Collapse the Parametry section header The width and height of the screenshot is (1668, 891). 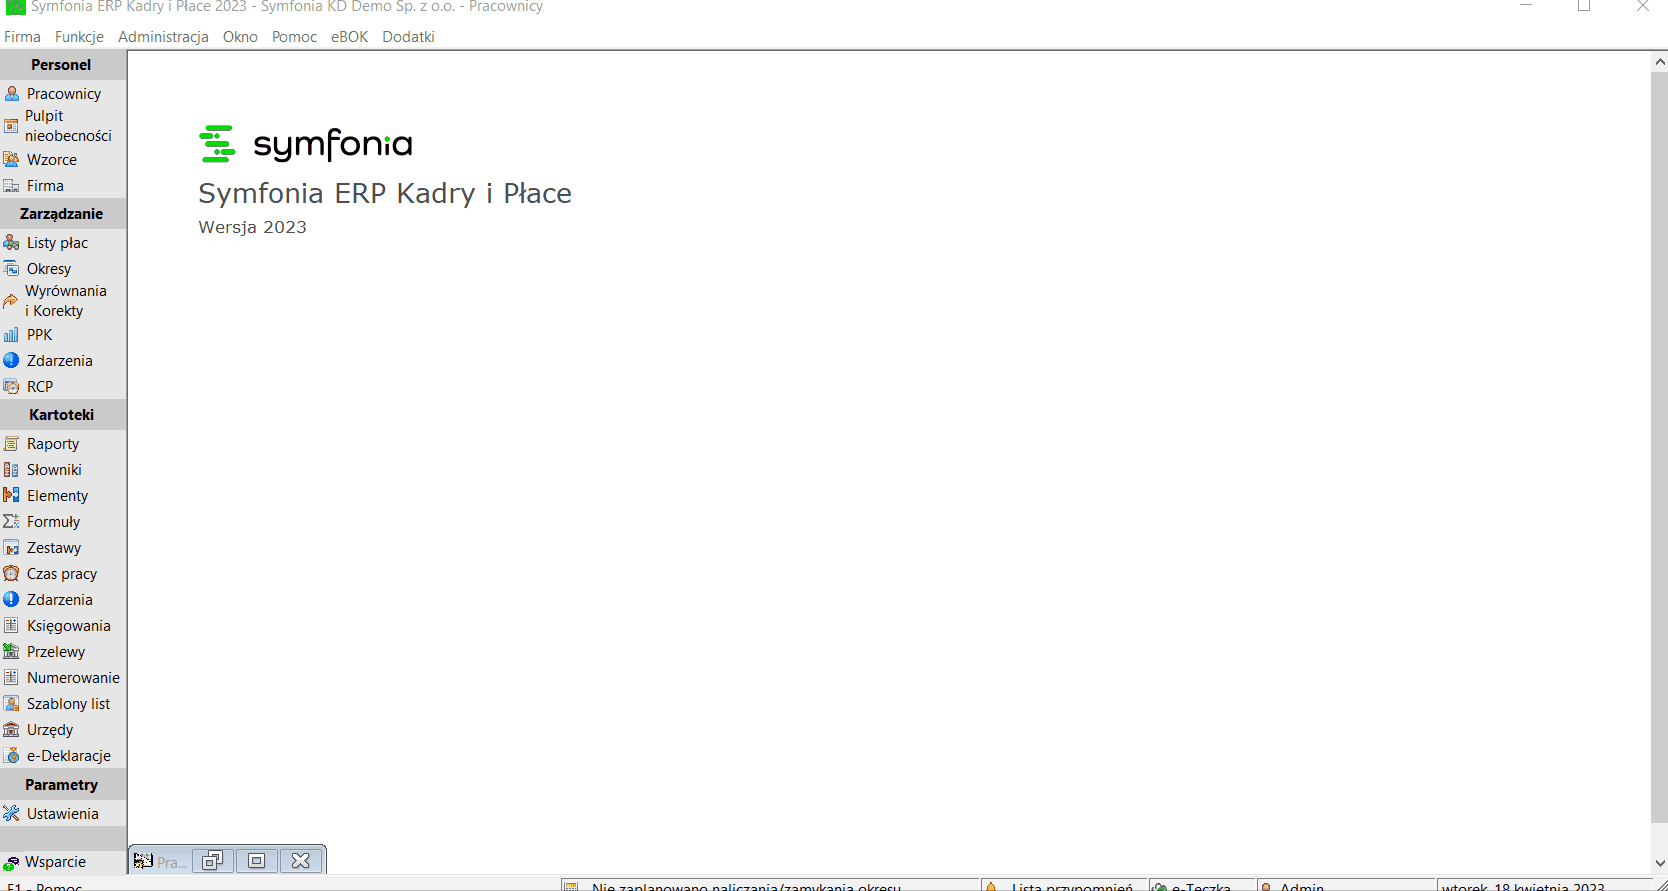click(63, 785)
